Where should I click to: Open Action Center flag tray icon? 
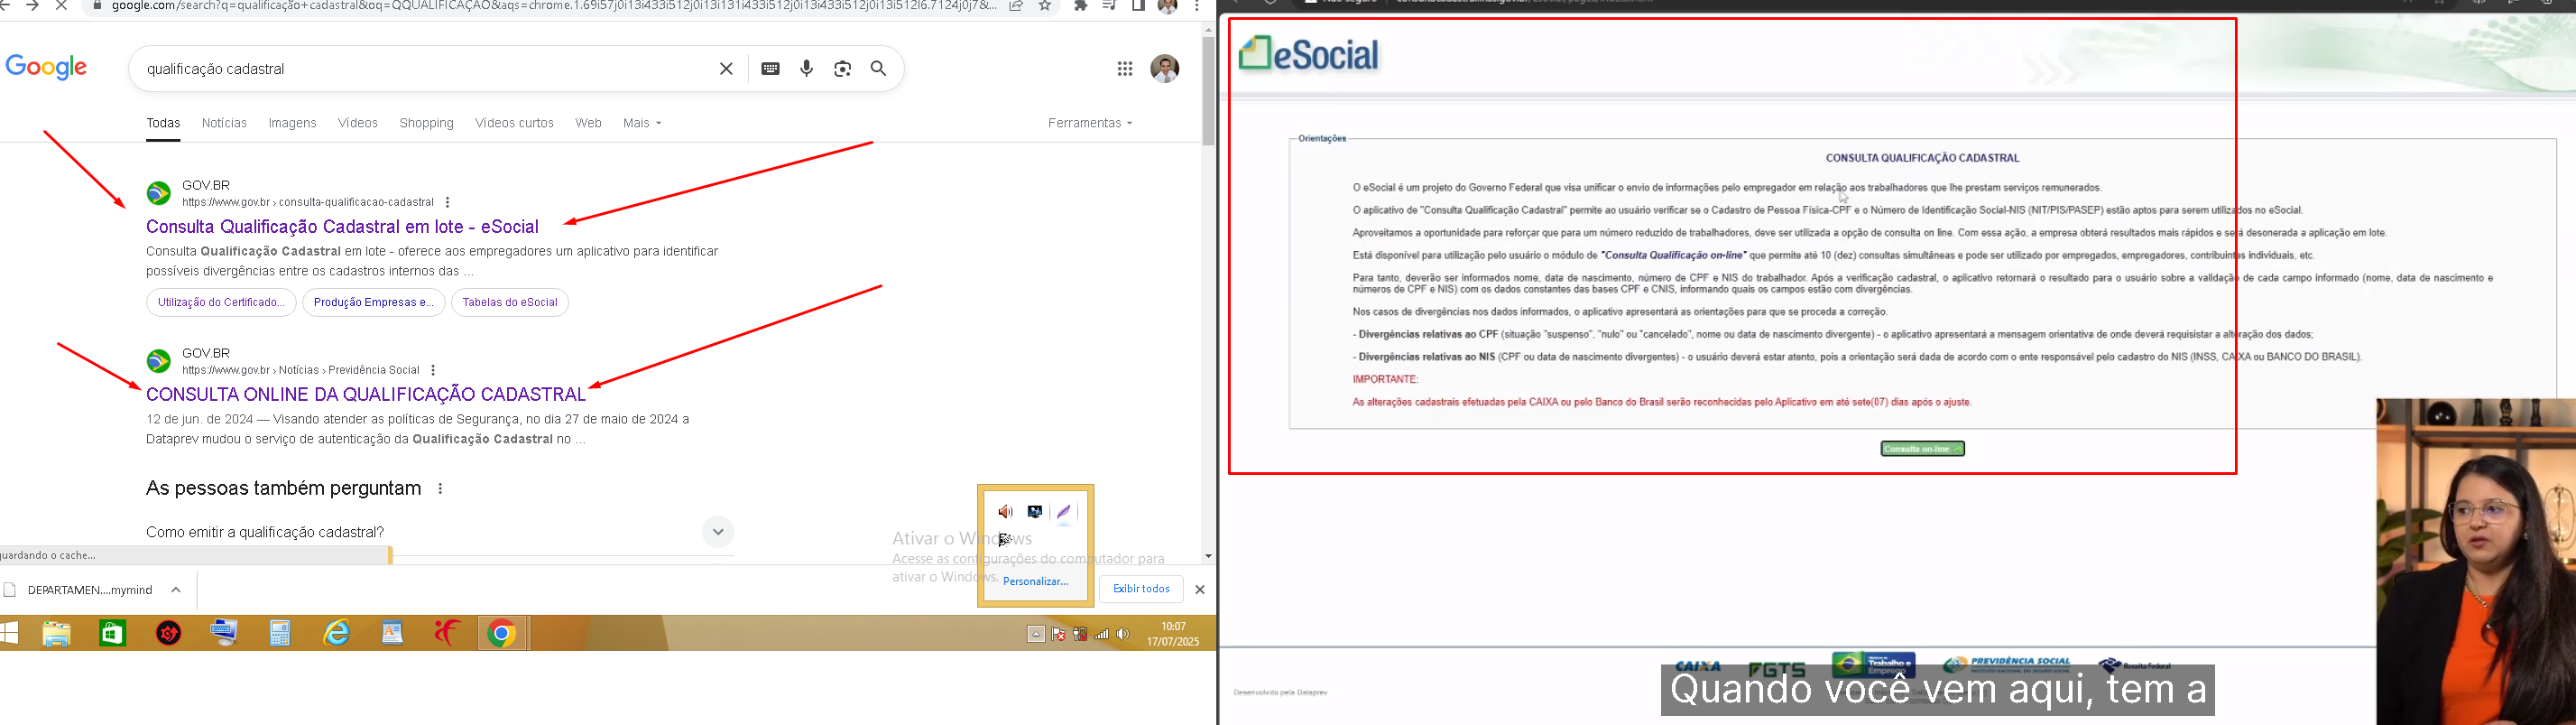pos(1058,634)
